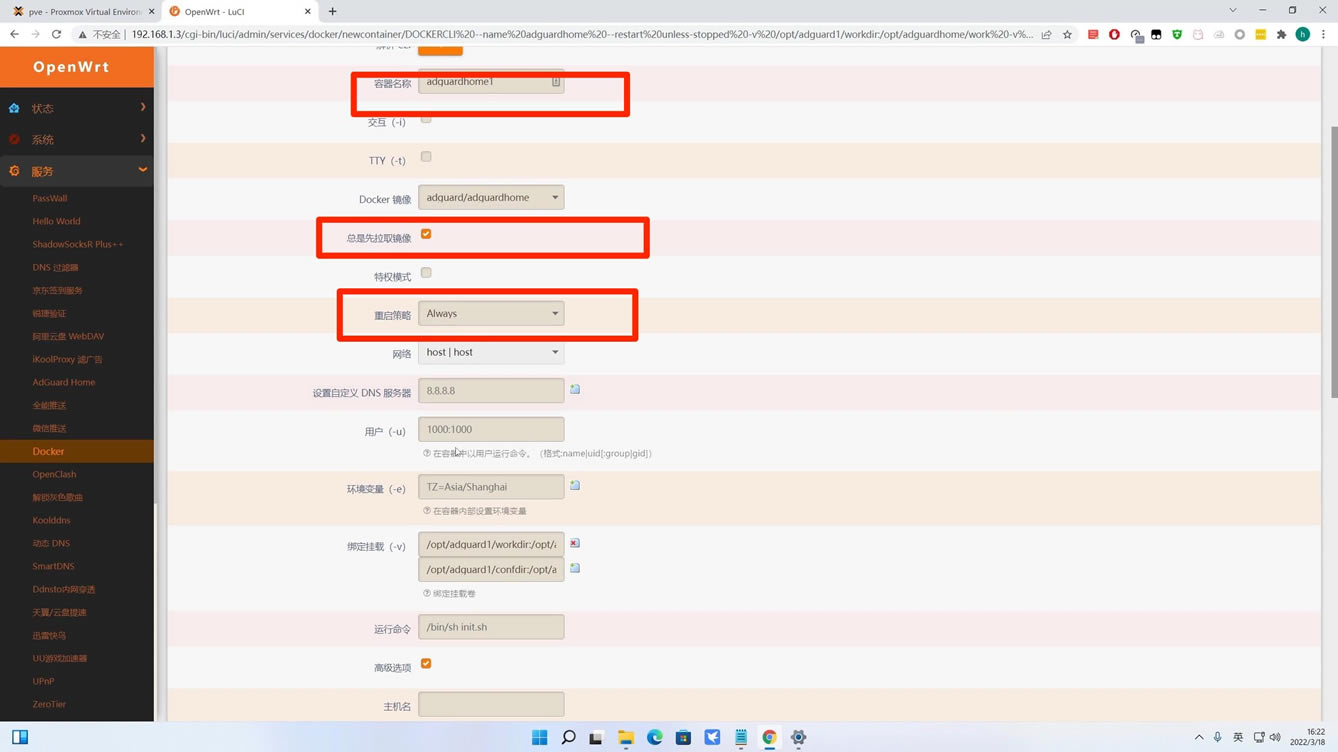Click the browser back arrow
Screen dimensions: 1338x752
pos(14,34)
